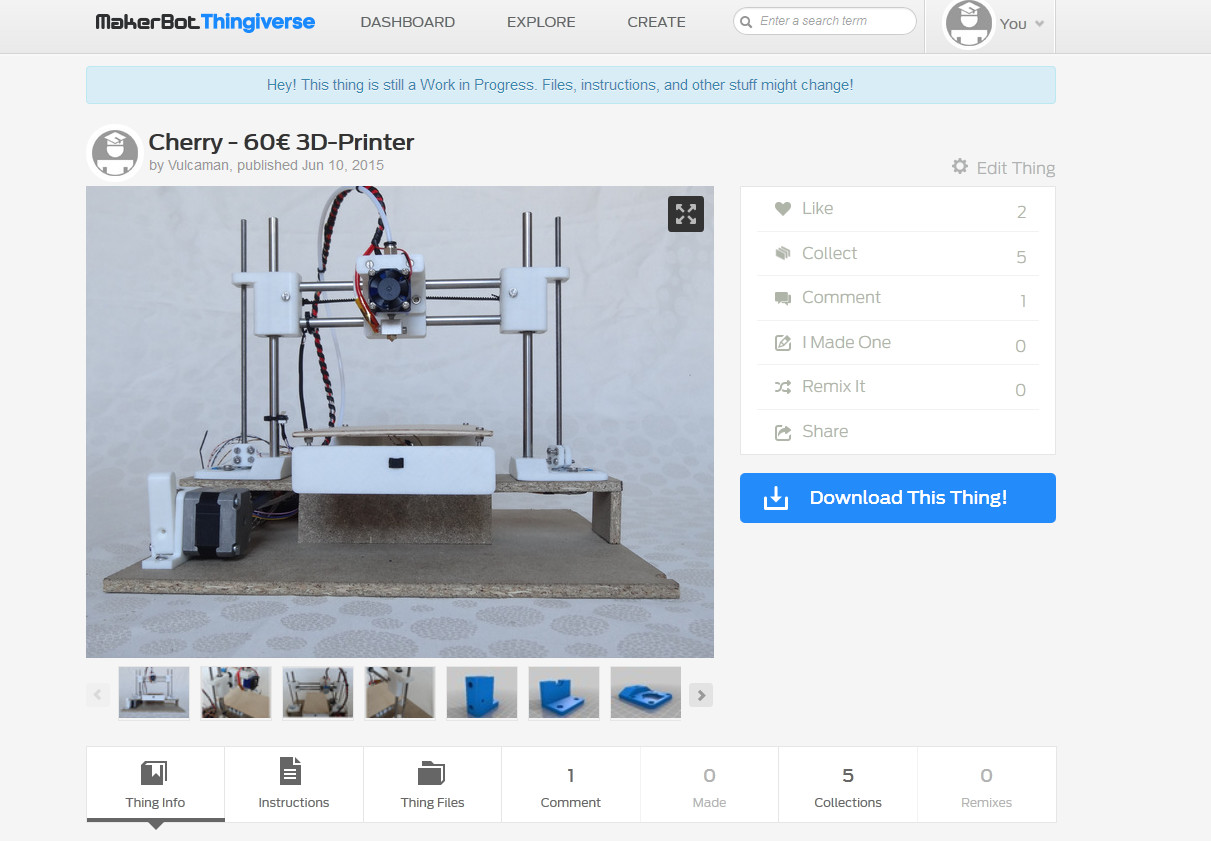Click the Work in Progress notice banner
This screenshot has width=1211, height=841.
tap(571, 85)
